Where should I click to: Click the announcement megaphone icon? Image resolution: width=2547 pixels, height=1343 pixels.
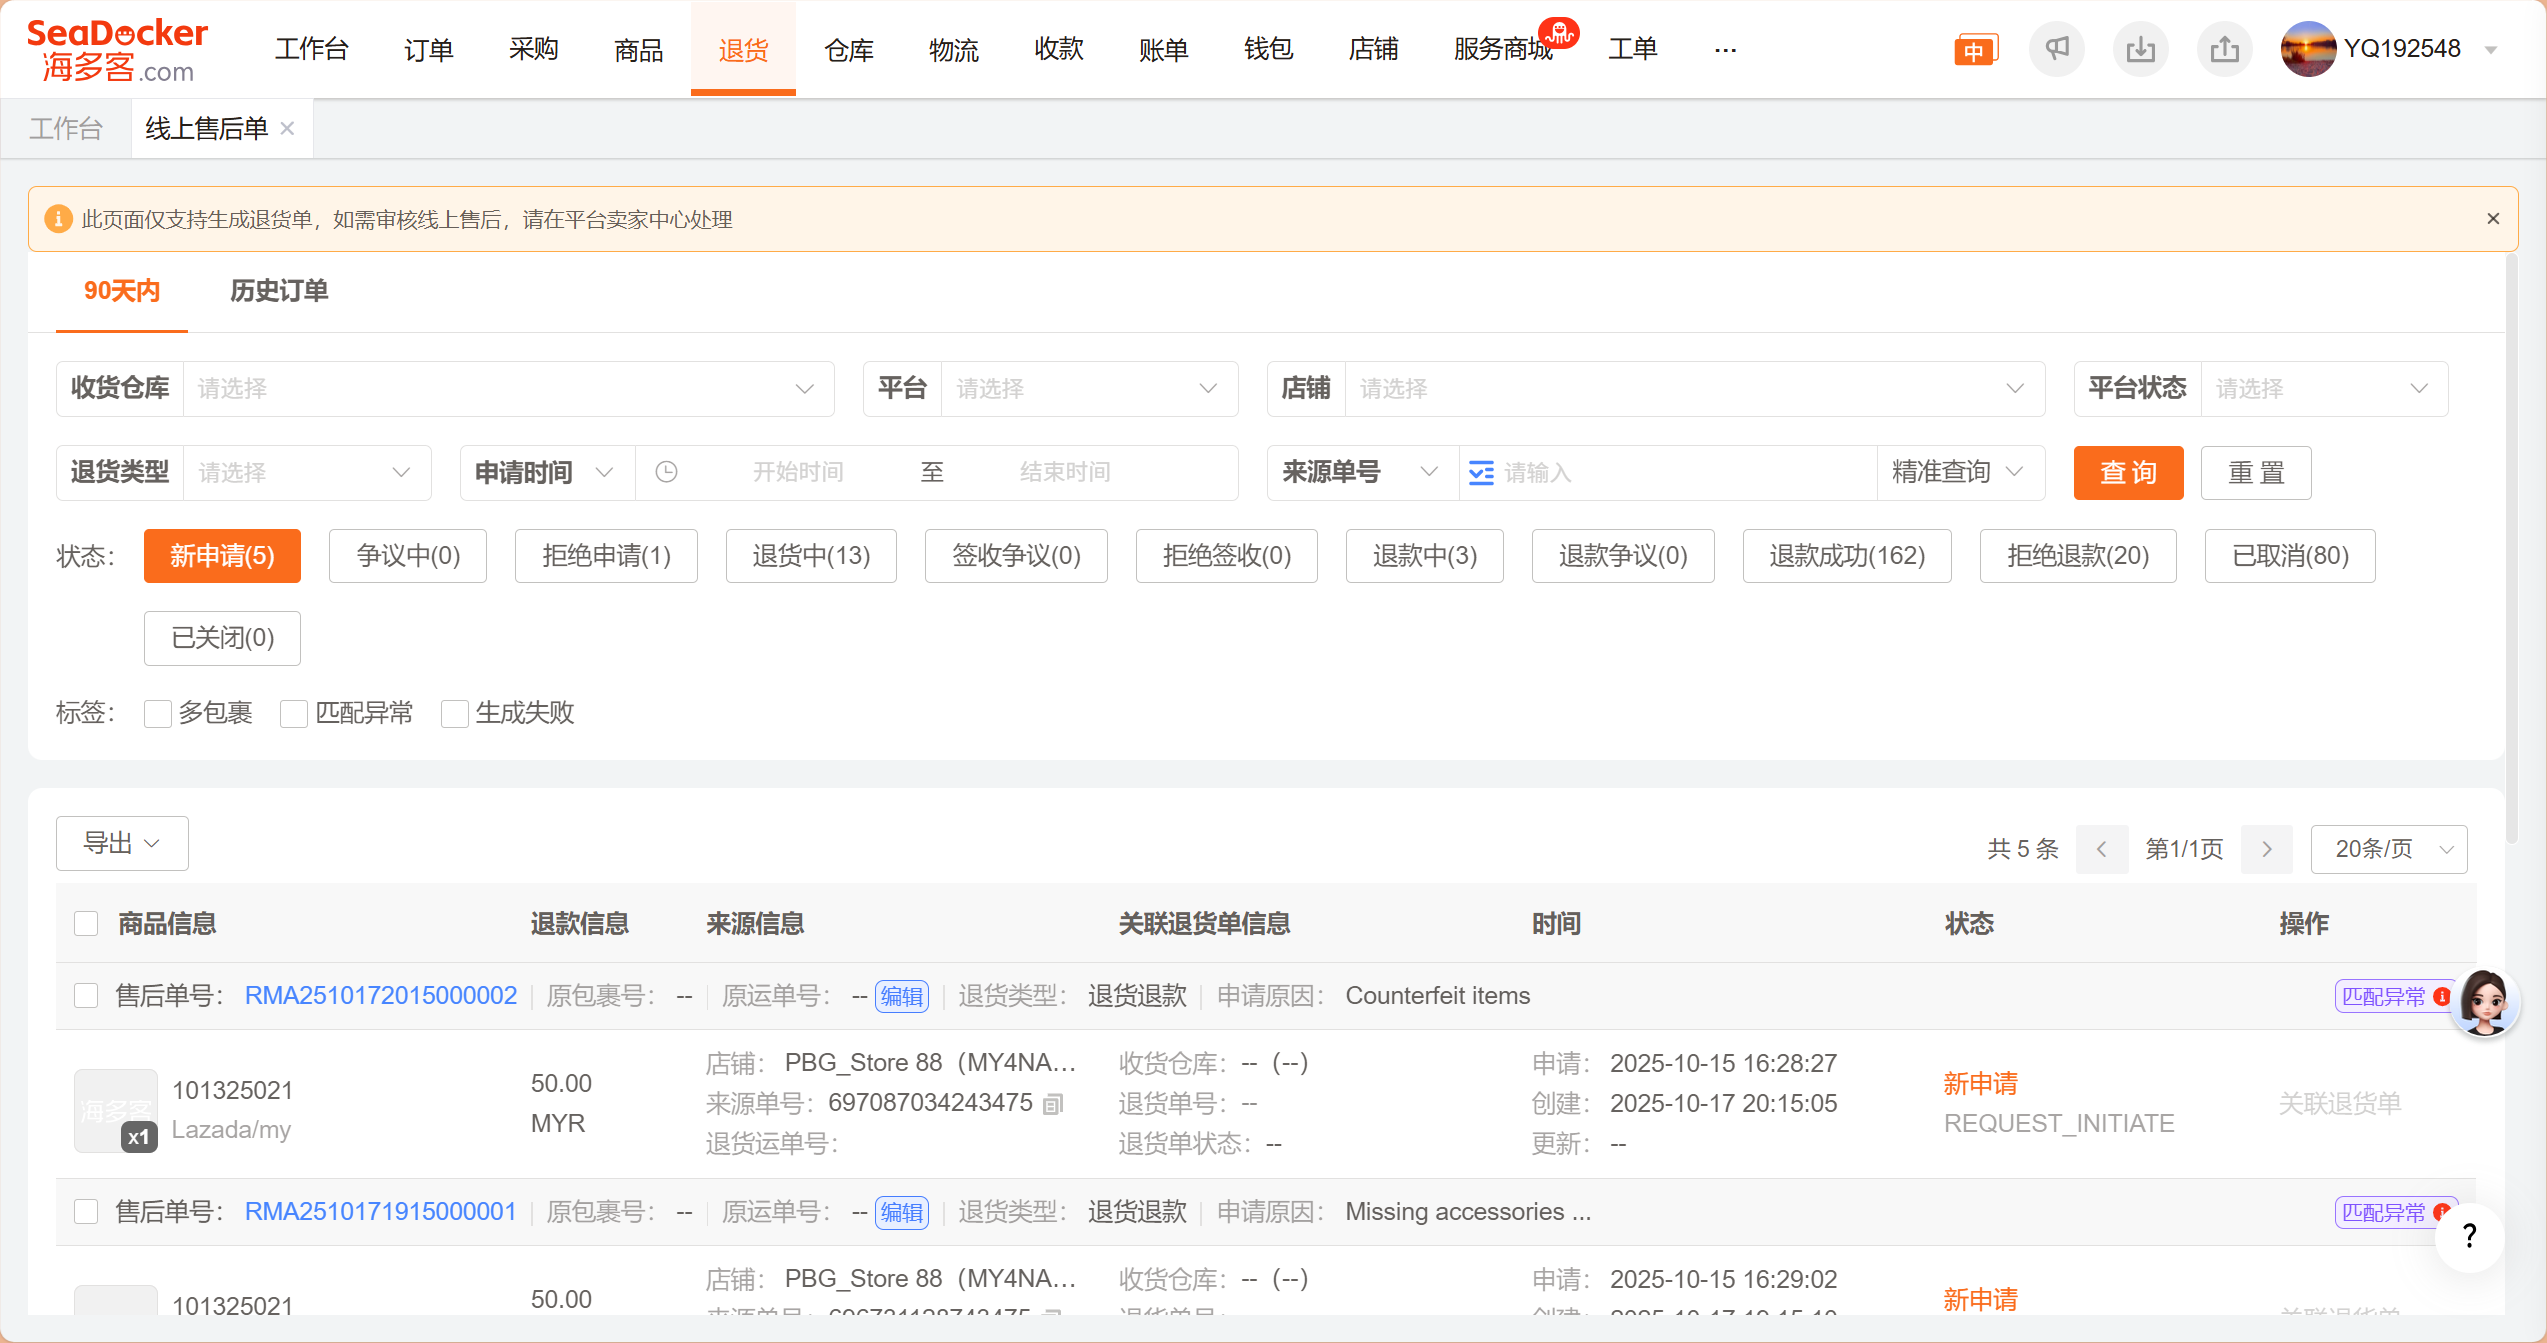click(x=2056, y=49)
